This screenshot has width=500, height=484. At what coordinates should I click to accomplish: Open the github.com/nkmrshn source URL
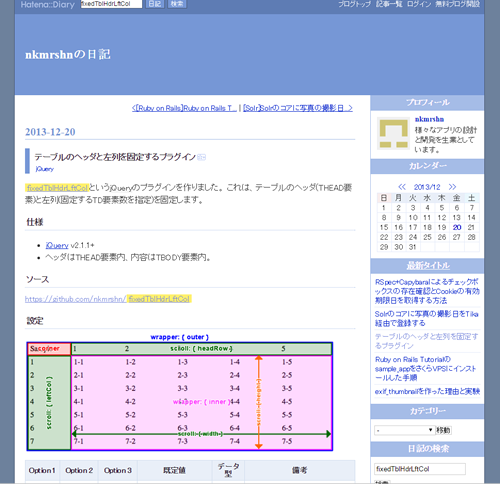point(108,299)
